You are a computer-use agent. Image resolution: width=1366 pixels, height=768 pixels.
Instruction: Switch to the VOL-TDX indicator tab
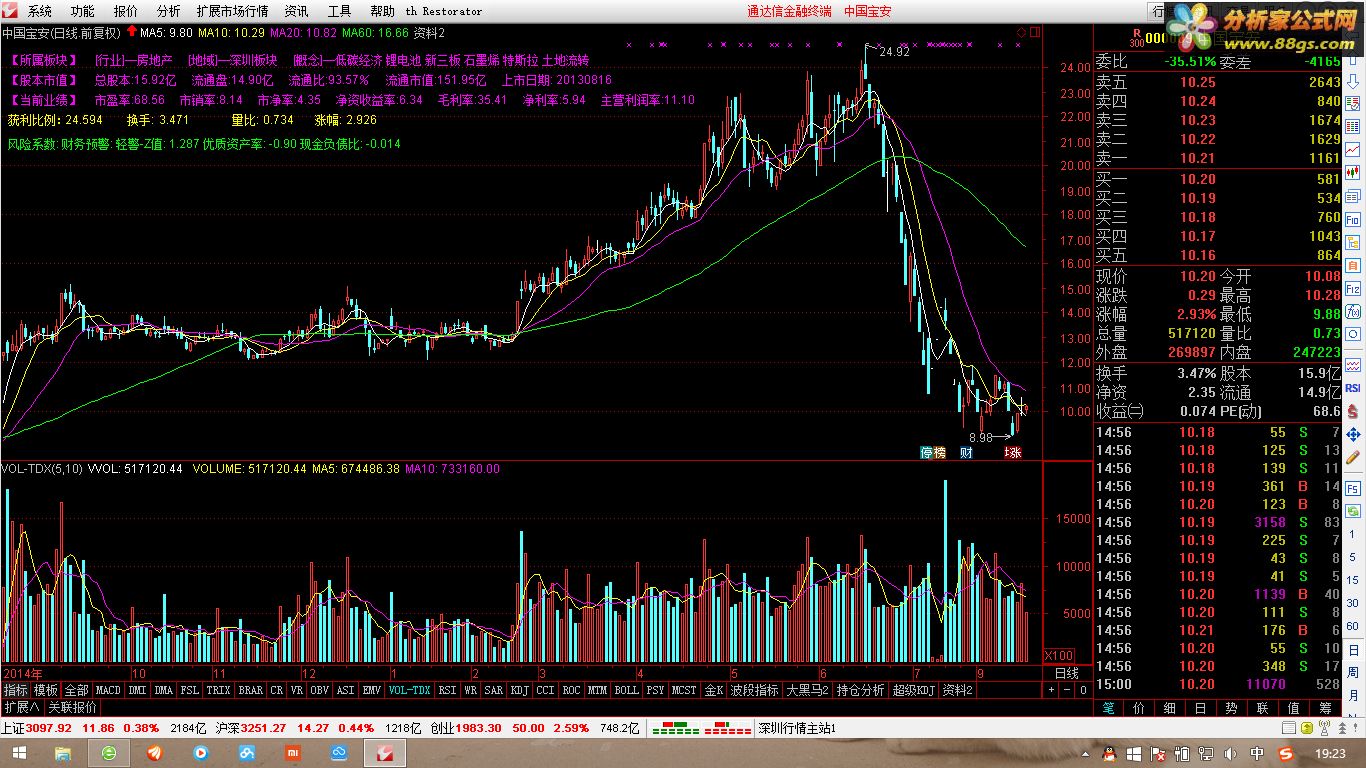point(409,690)
